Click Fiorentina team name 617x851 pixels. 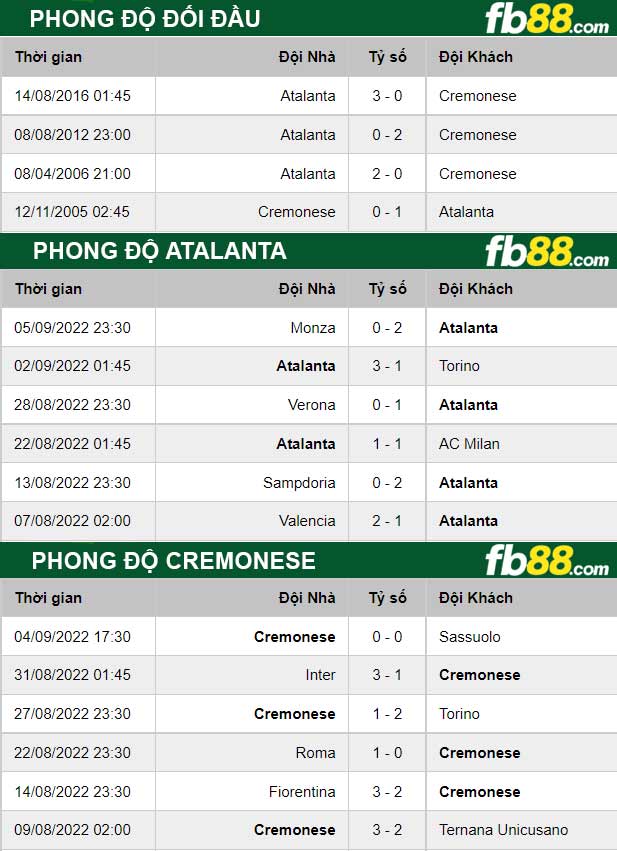302,792
